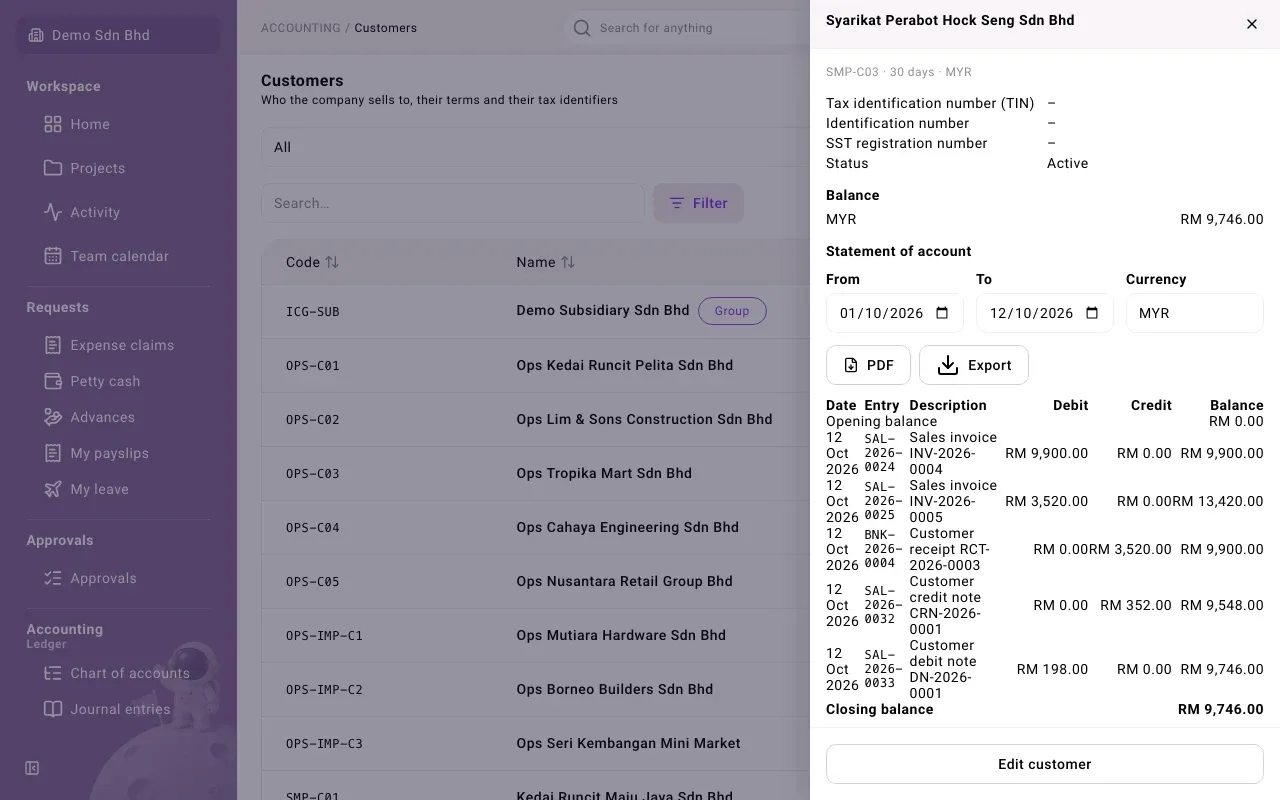The width and height of the screenshot is (1280, 800).
Task: Click the search magnifier icon
Action: pyautogui.click(x=582, y=28)
